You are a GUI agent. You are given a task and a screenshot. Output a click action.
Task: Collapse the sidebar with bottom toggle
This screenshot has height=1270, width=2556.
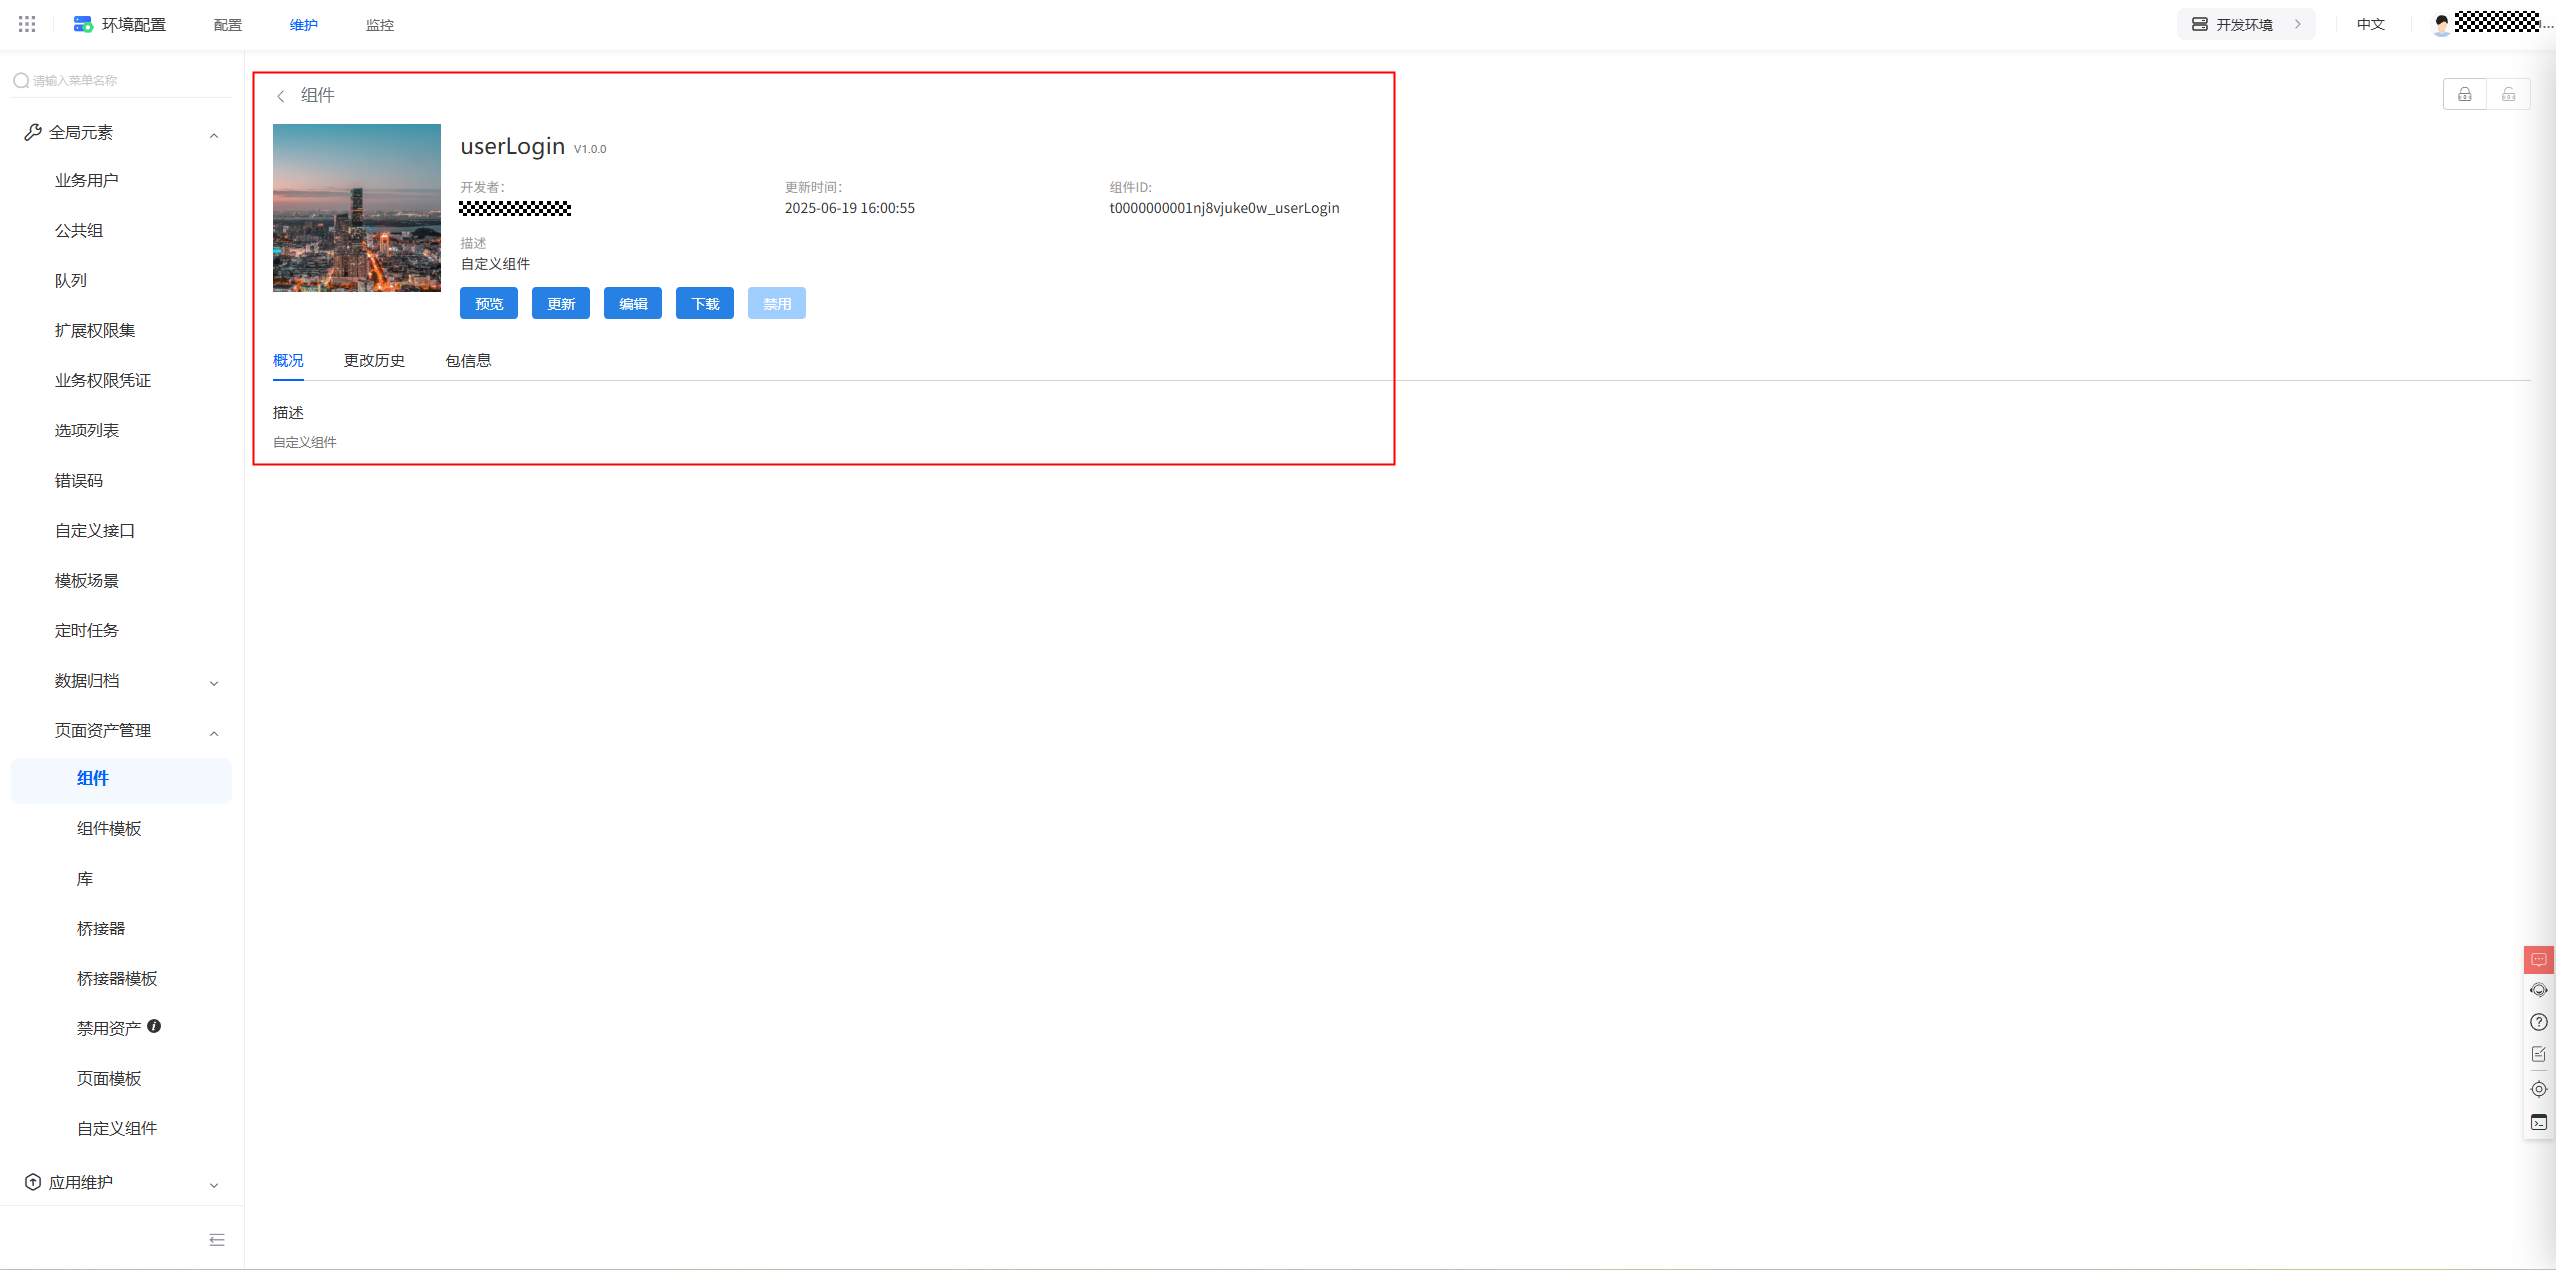[x=217, y=1240]
